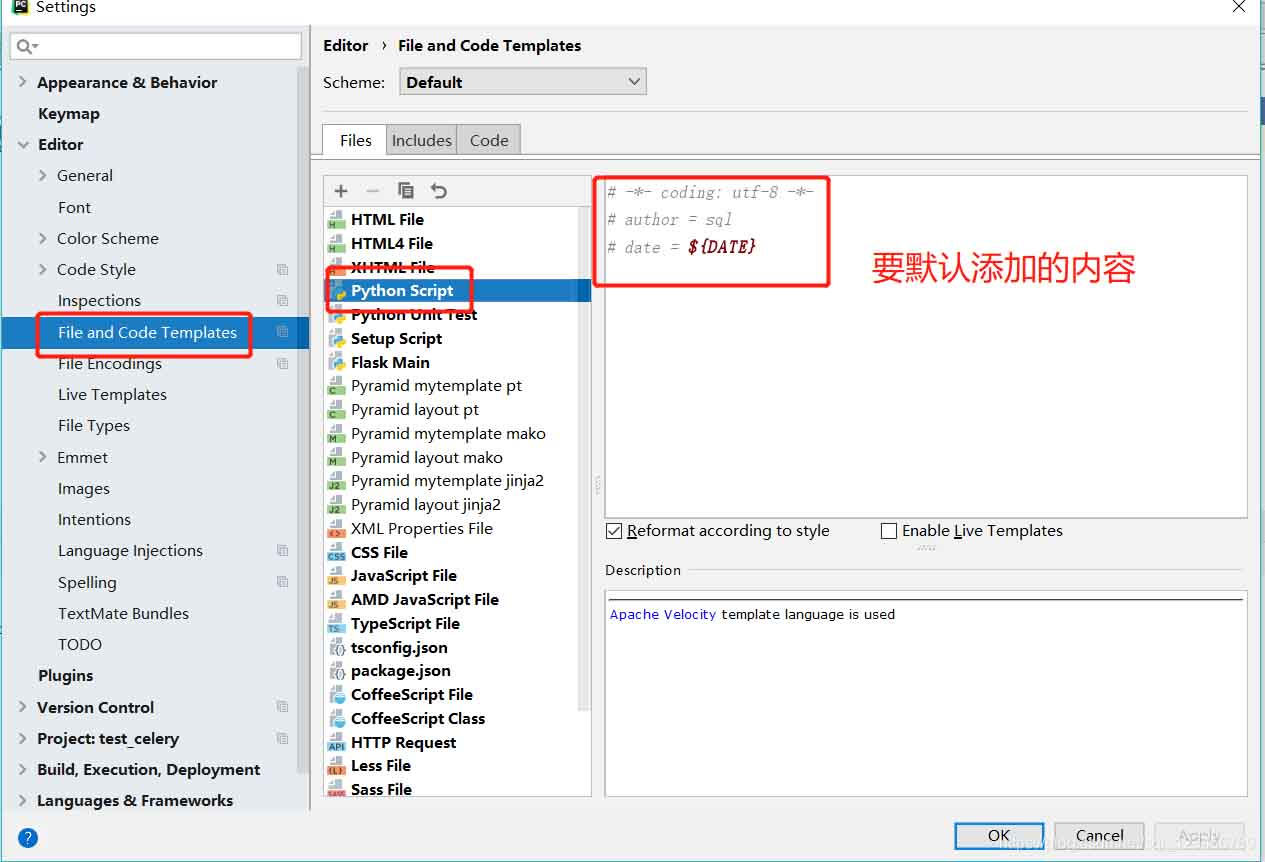Viewport: 1265px width, 862px height.
Task: Open File Types settings
Action: tap(94, 425)
